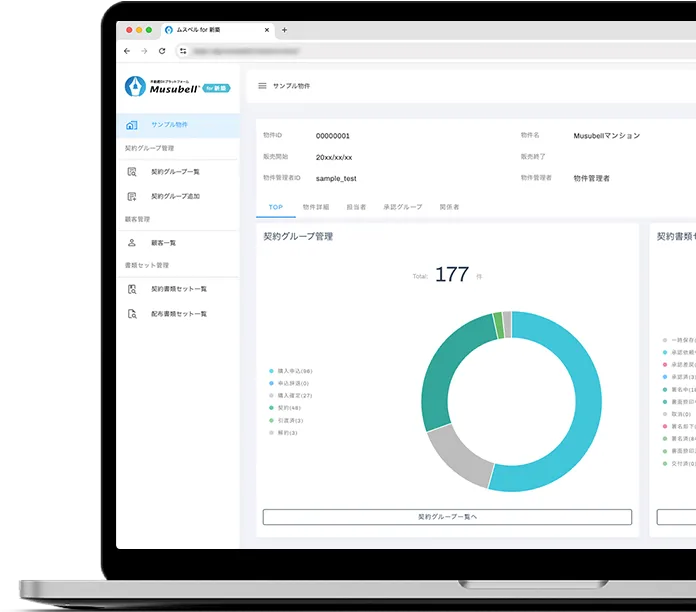Click the 契約グループ一覧 sidebar icon
This screenshot has height=612, width=696.
click(x=132, y=172)
